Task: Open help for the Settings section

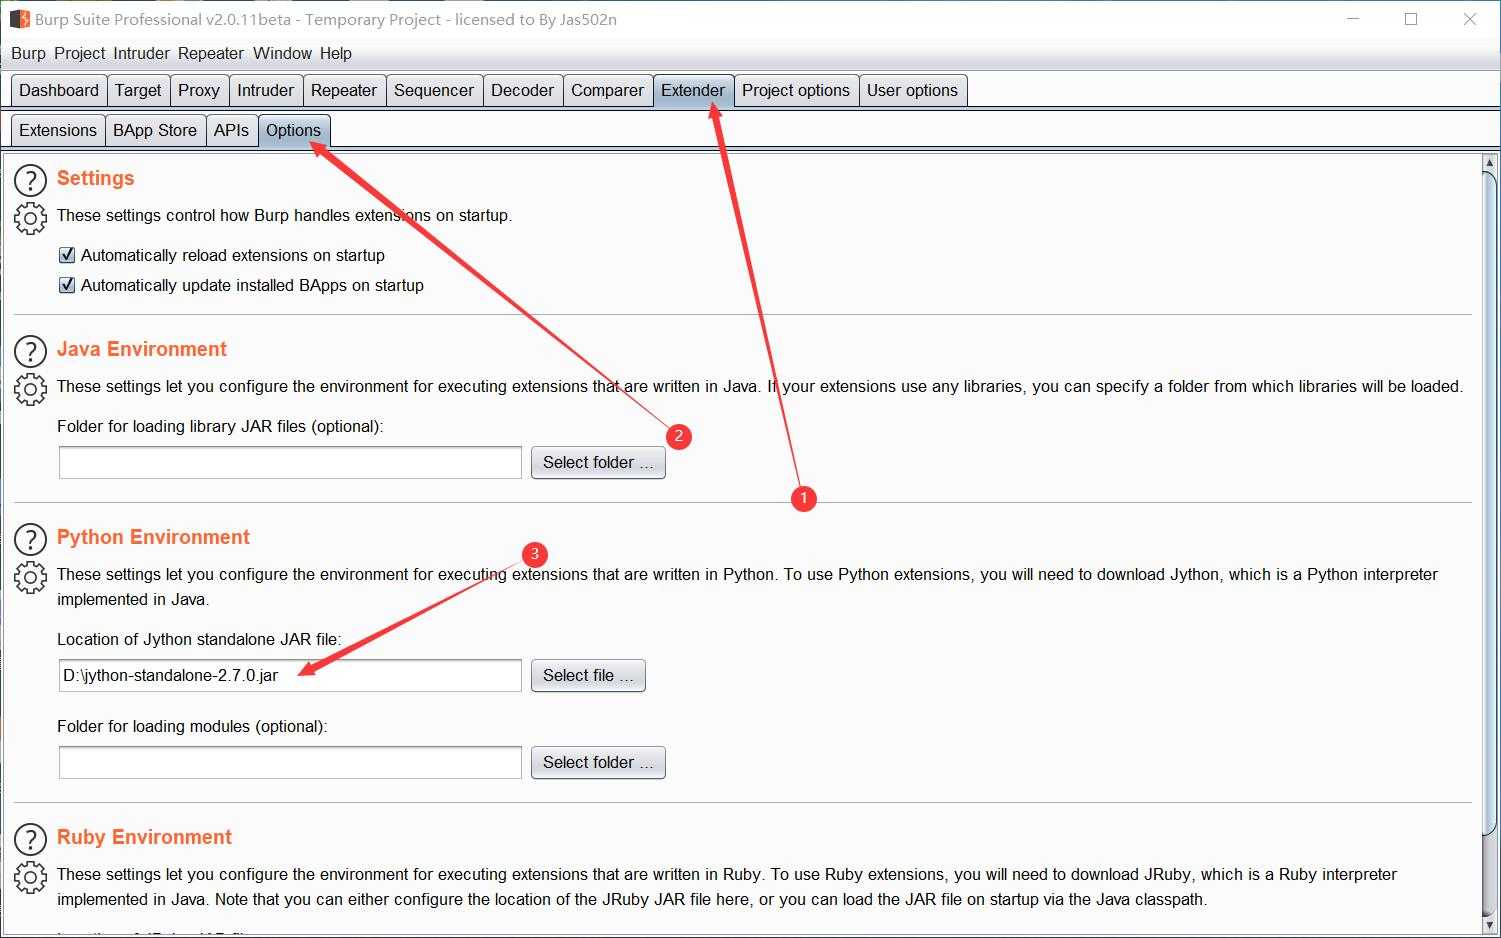Action: click(31, 180)
